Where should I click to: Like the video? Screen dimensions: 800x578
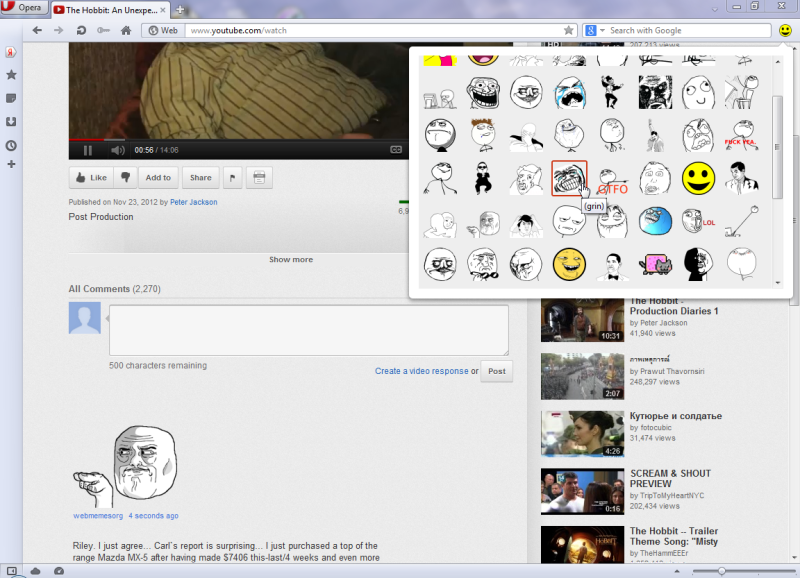91,178
